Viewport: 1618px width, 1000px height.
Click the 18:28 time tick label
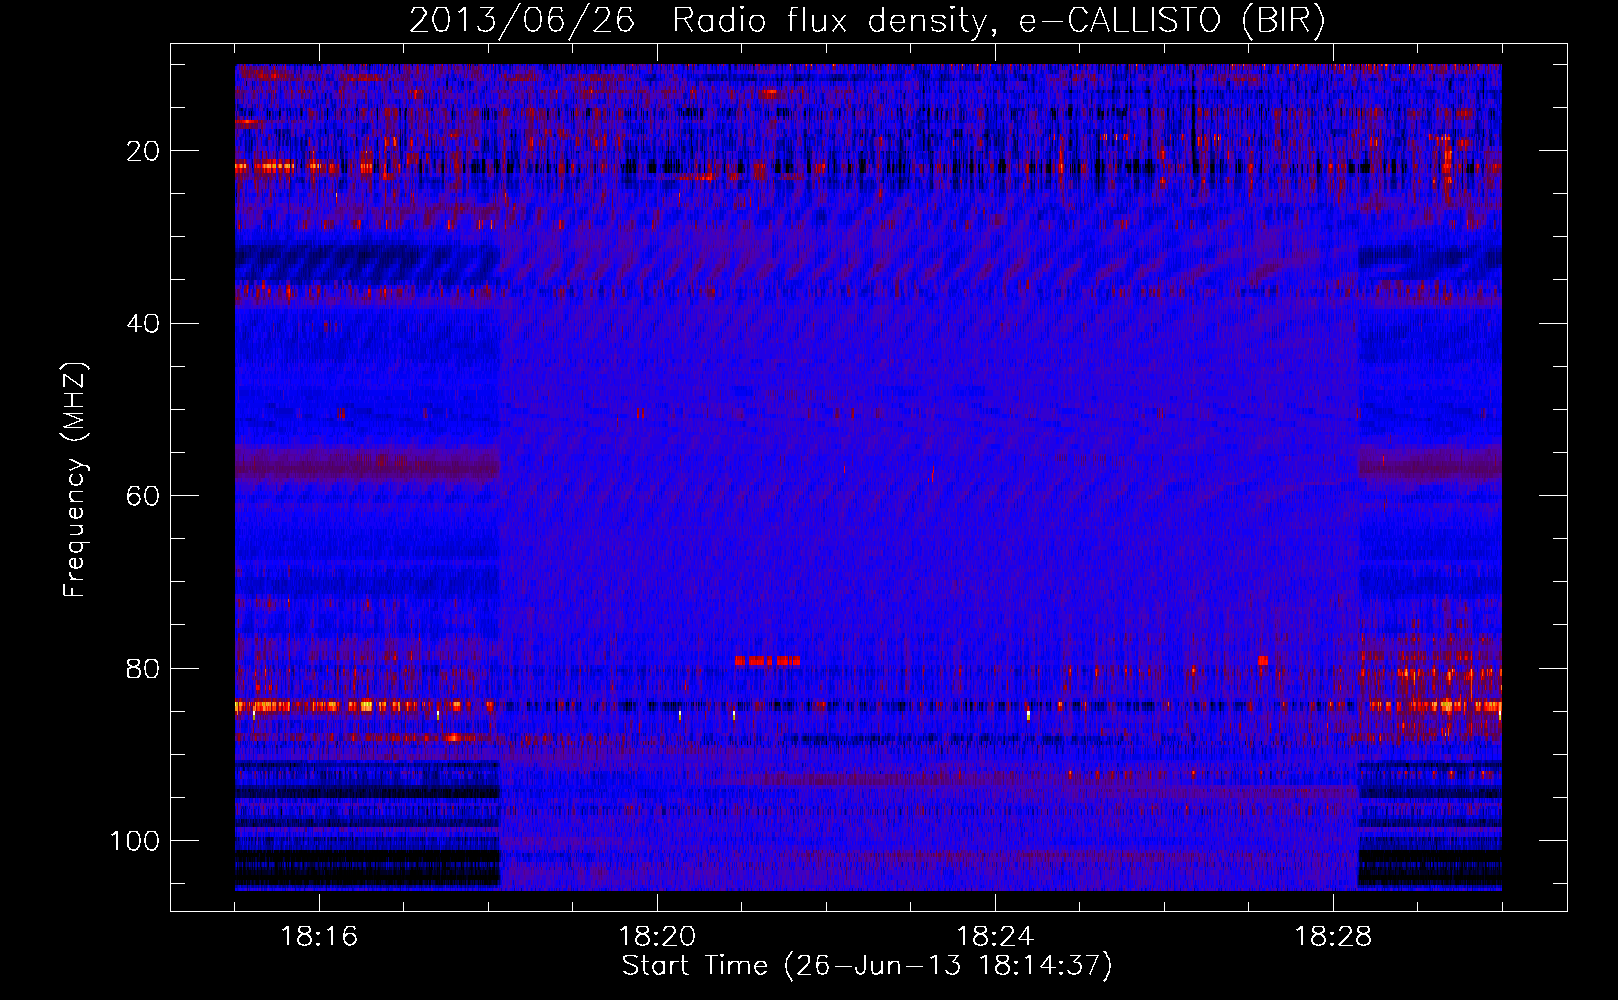tap(1333, 937)
